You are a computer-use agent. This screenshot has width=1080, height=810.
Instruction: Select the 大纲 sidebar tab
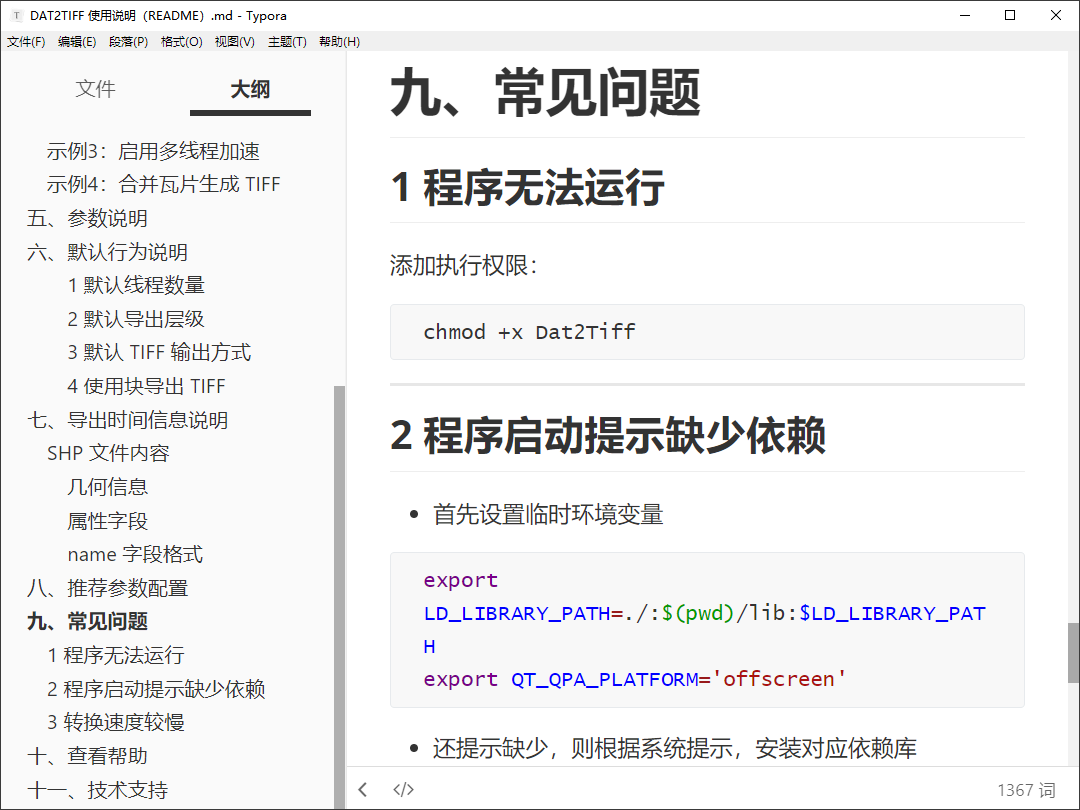(x=250, y=89)
